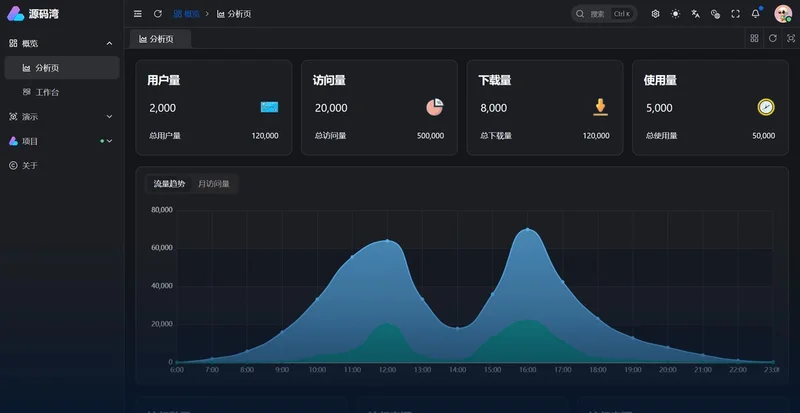Screen dimensions: 800x413
Task: Click the 下载量 download arrow icon
Action: (x=601, y=107)
